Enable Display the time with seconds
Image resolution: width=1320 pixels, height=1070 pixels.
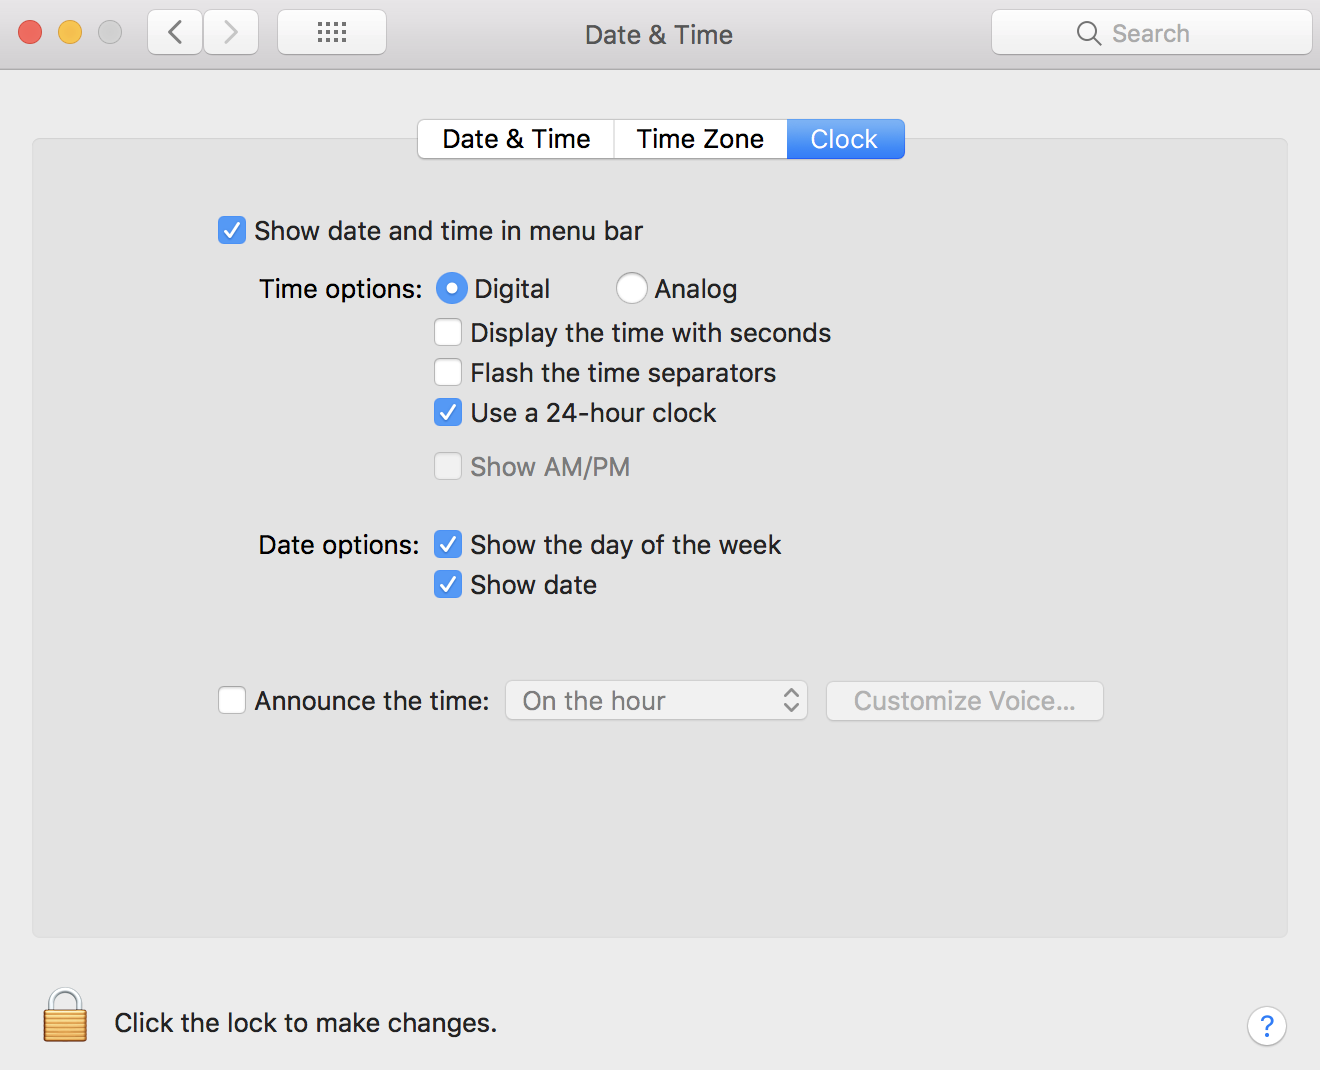448,333
